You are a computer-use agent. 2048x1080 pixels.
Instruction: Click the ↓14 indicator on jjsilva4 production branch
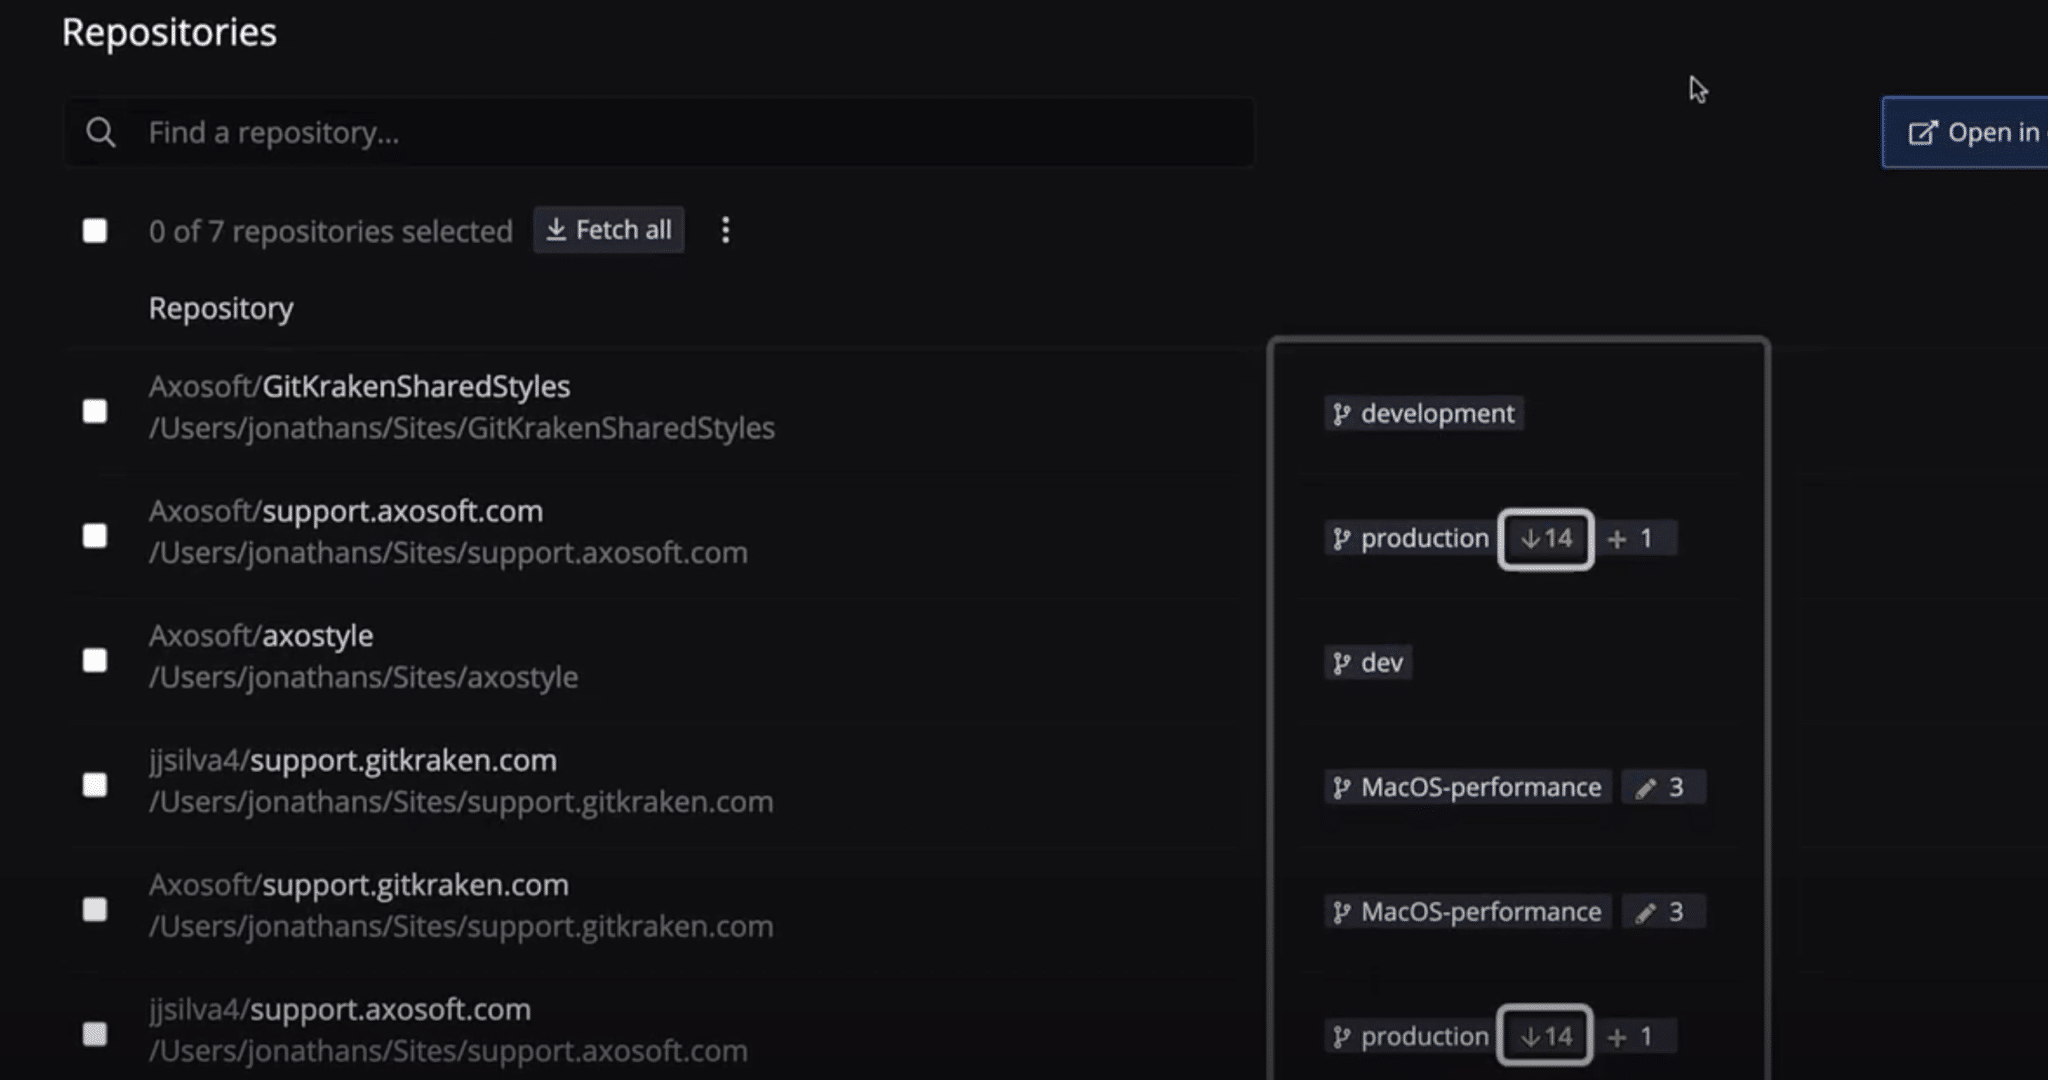click(1544, 1036)
